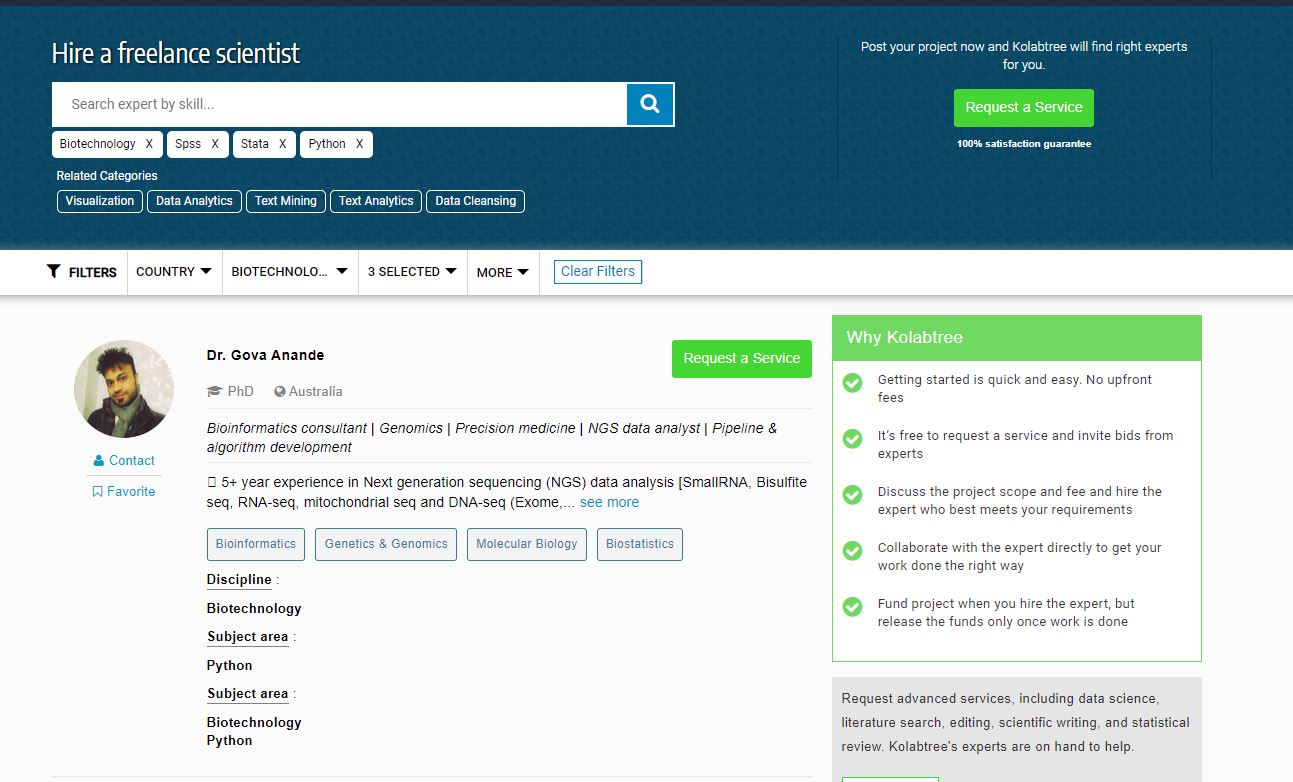
Task: Click the magnifying glass search icon
Action: [650, 104]
